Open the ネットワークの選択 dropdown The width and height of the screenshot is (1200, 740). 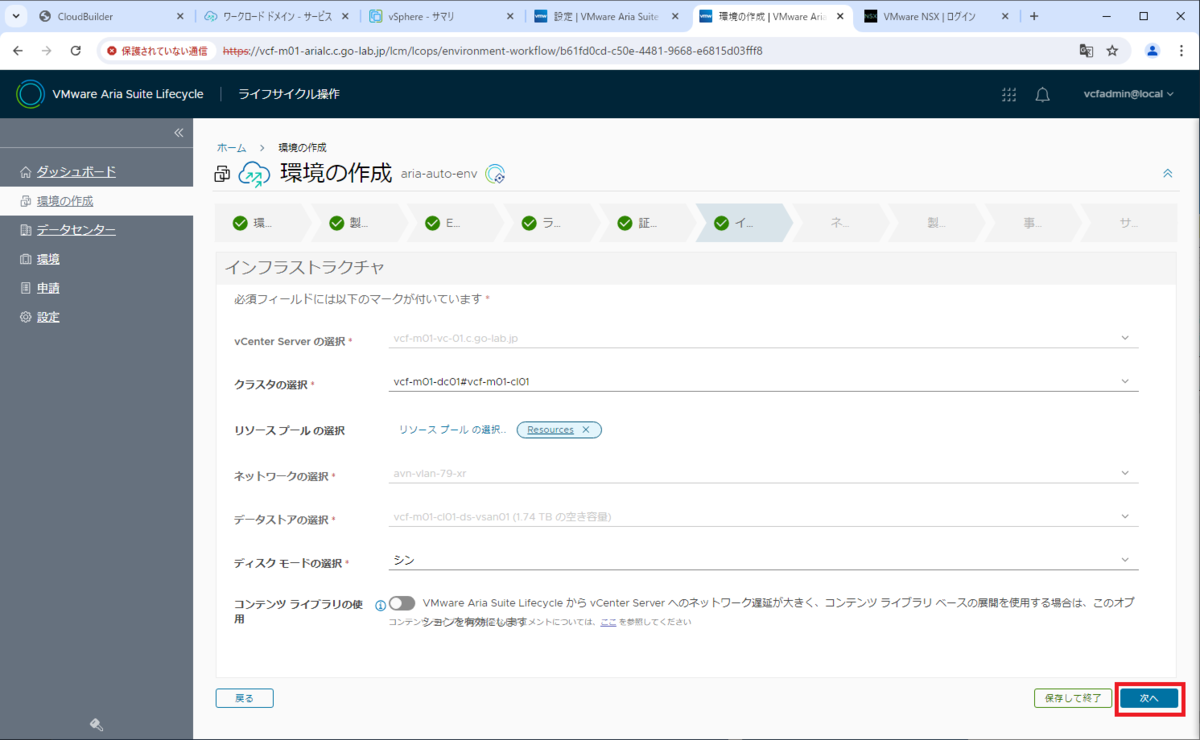(x=764, y=473)
